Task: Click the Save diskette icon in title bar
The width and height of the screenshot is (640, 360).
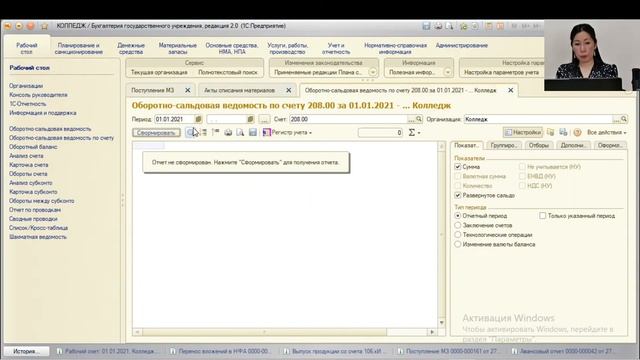Action: pyautogui.click(x=426, y=26)
